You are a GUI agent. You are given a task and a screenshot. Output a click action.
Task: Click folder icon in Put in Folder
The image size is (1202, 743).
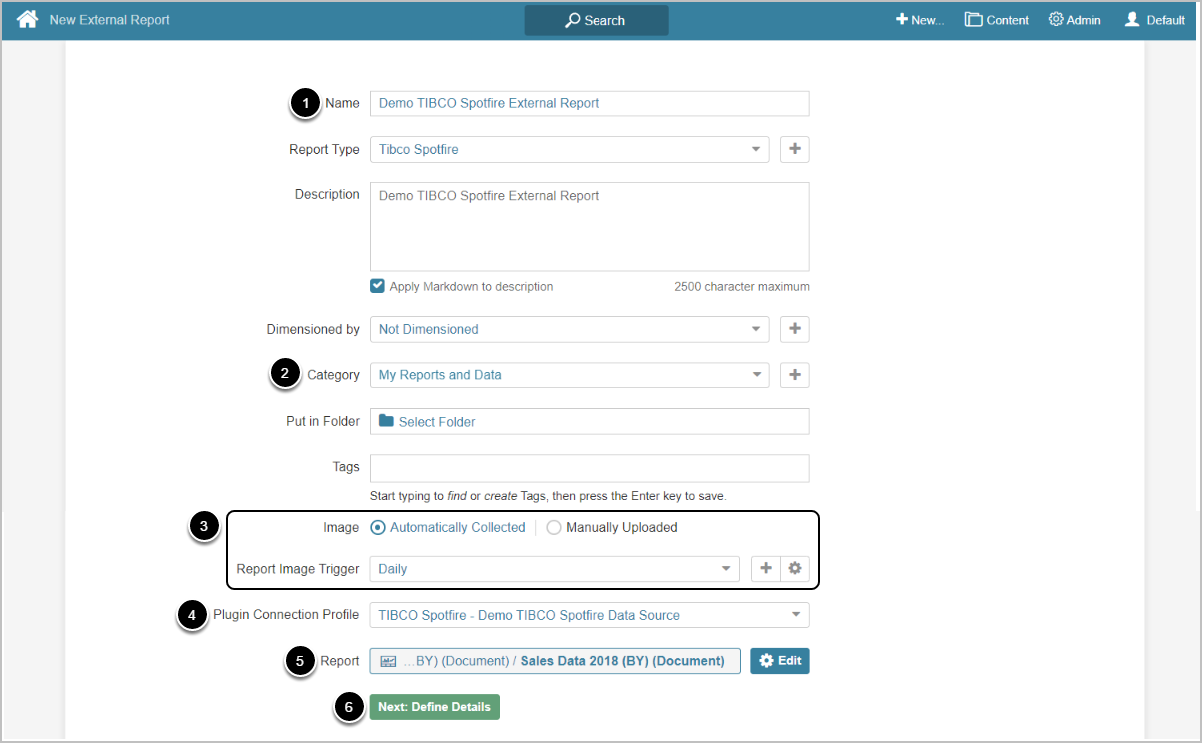pyautogui.click(x=386, y=422)
